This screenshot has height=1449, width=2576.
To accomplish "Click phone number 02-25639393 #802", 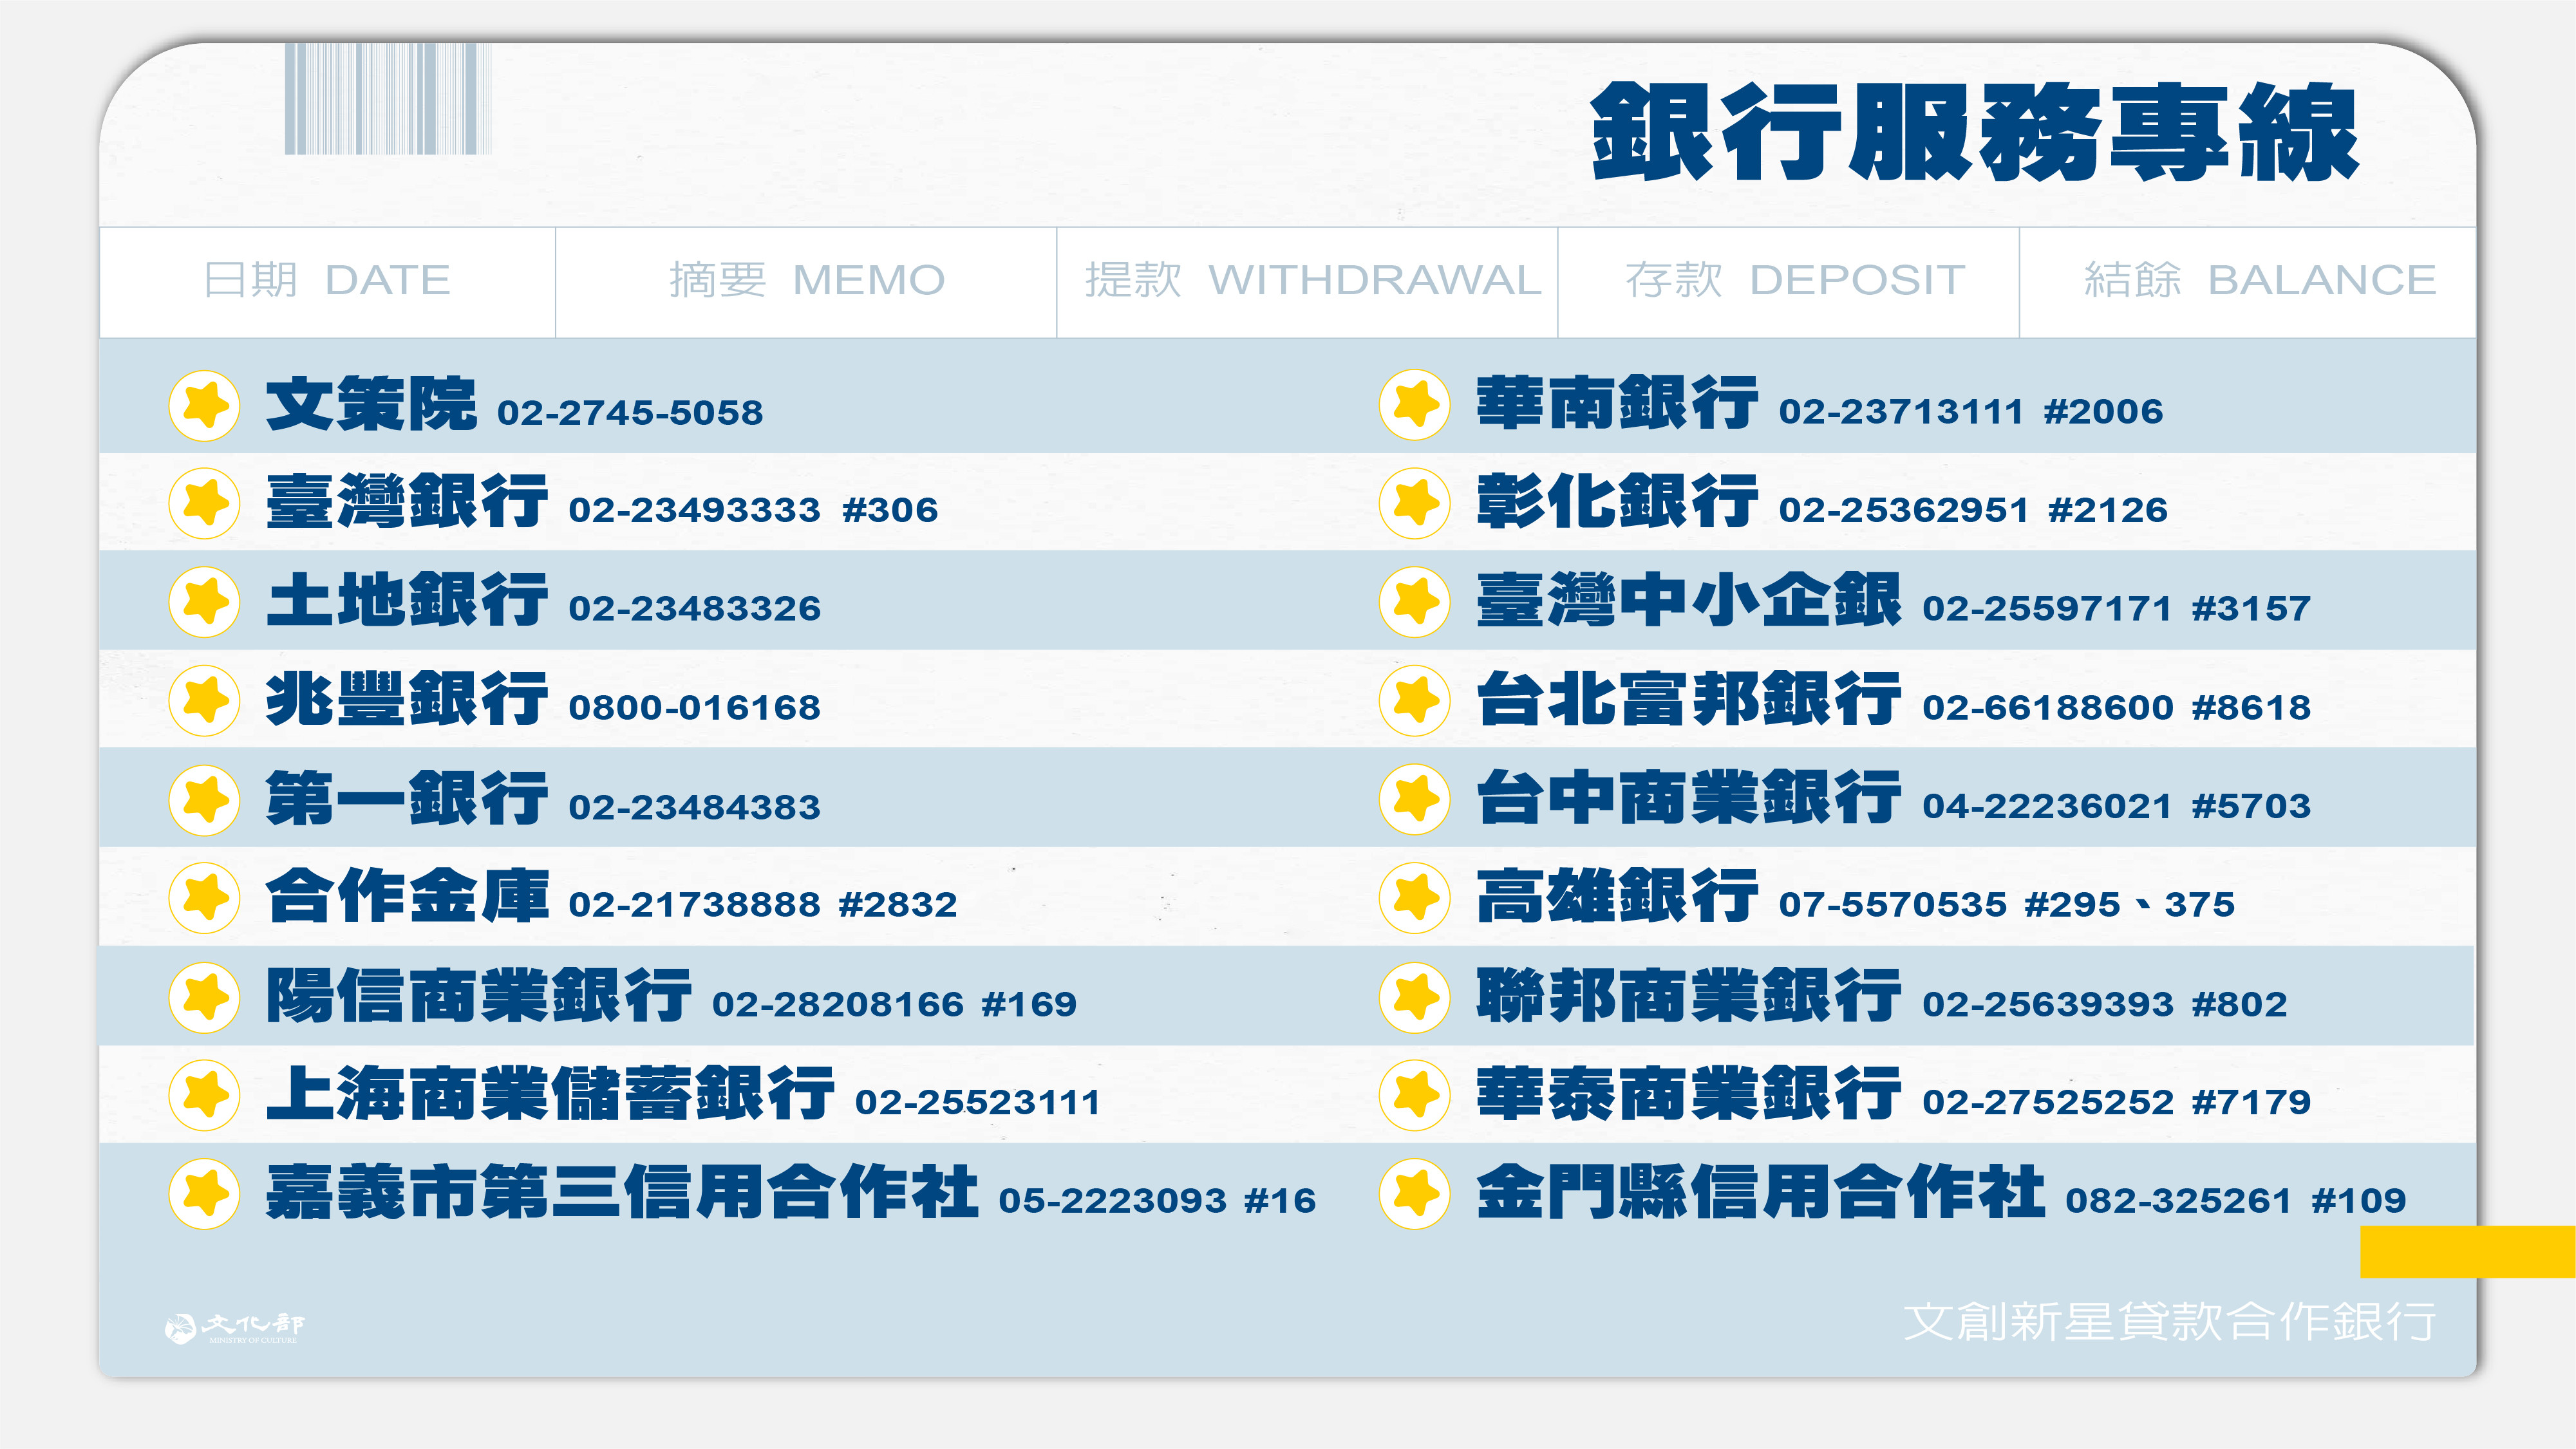I will [x=2105, y=1004].
